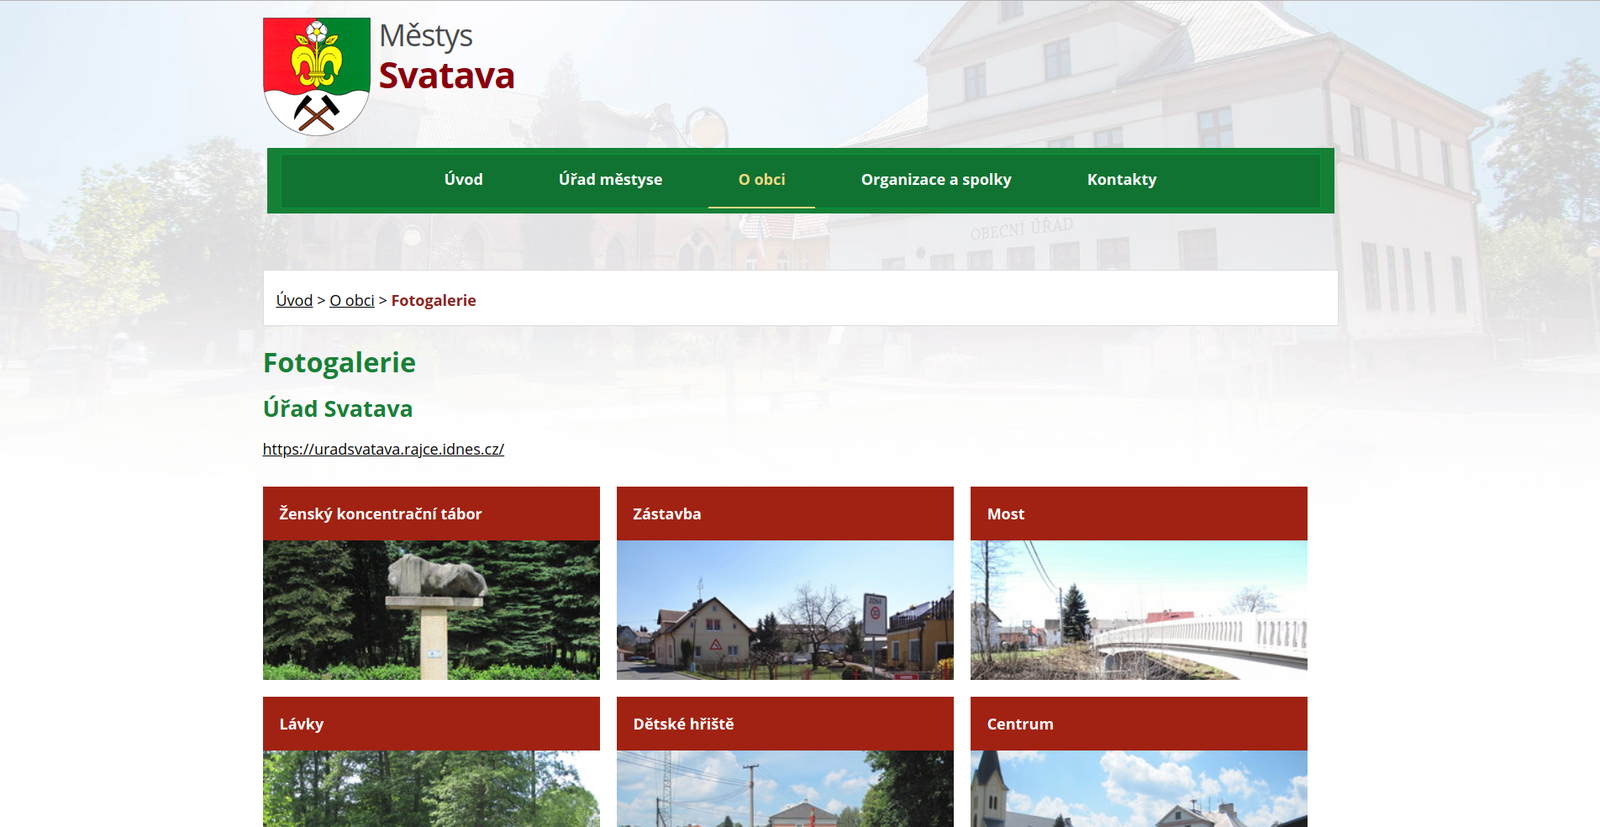Click the Centrum church photo thumbnail
1600x827 pixels.
click(x=1138, y=788)
